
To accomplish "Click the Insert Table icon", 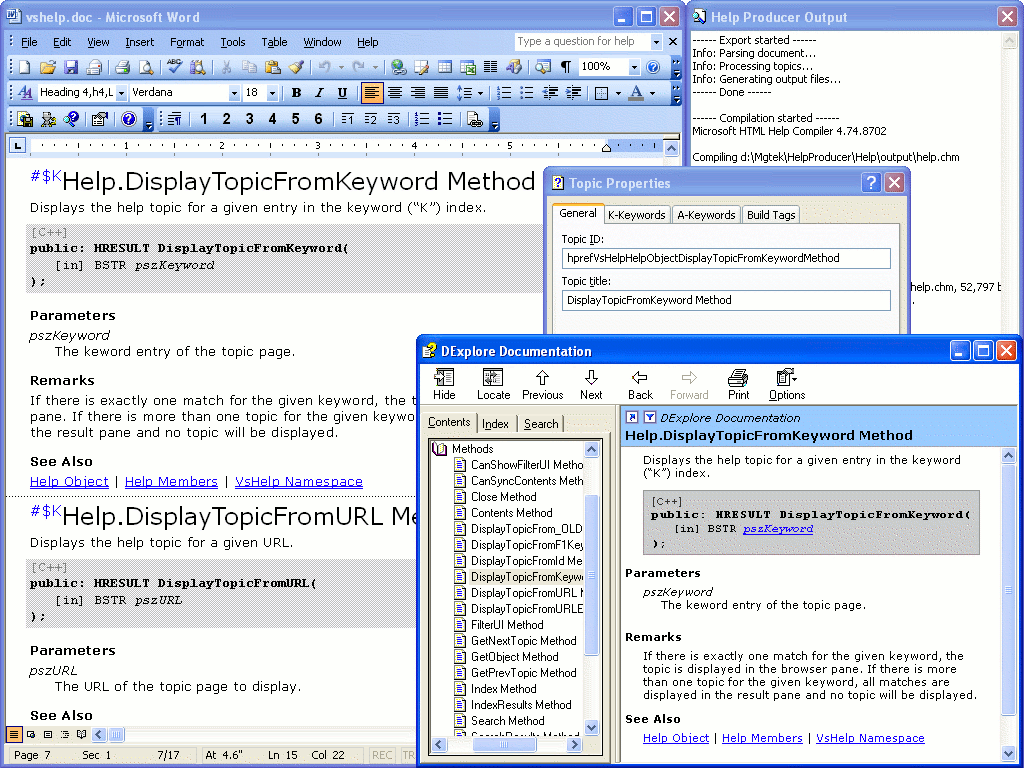I will (445, 67).
